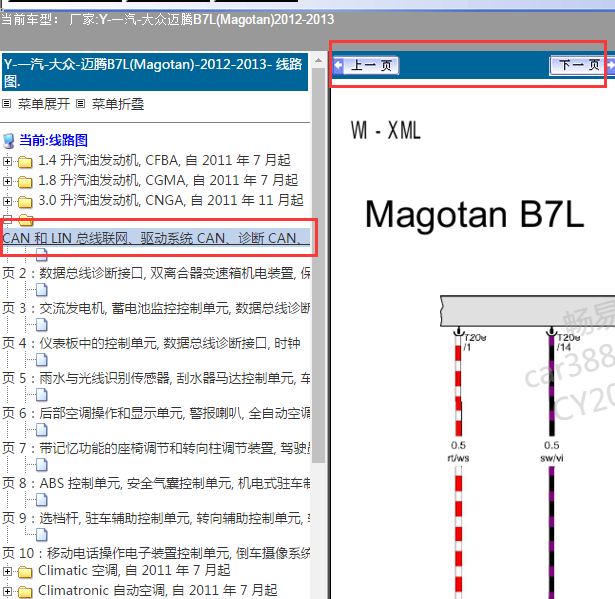The image size is (615, 599).
Task: Select 1.4 升汽油发动机, CFBA entry
Action: click(x=164, y=160)
